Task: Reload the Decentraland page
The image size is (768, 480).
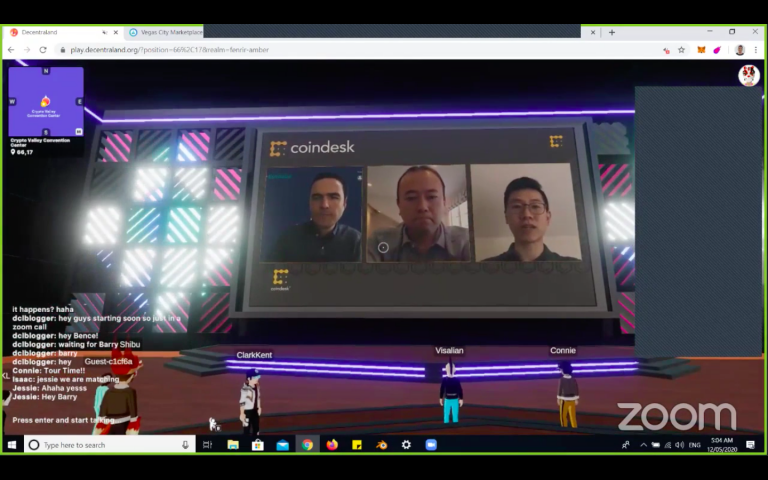Action: pos(43,50)
